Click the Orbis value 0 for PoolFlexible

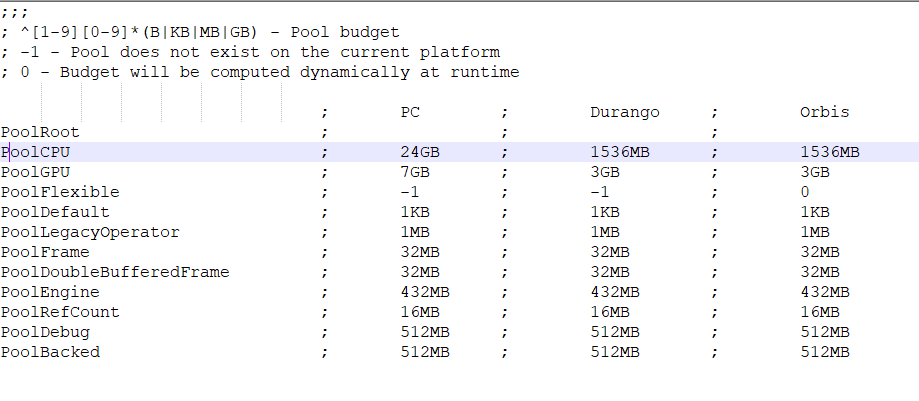click(x=805, y=192)
